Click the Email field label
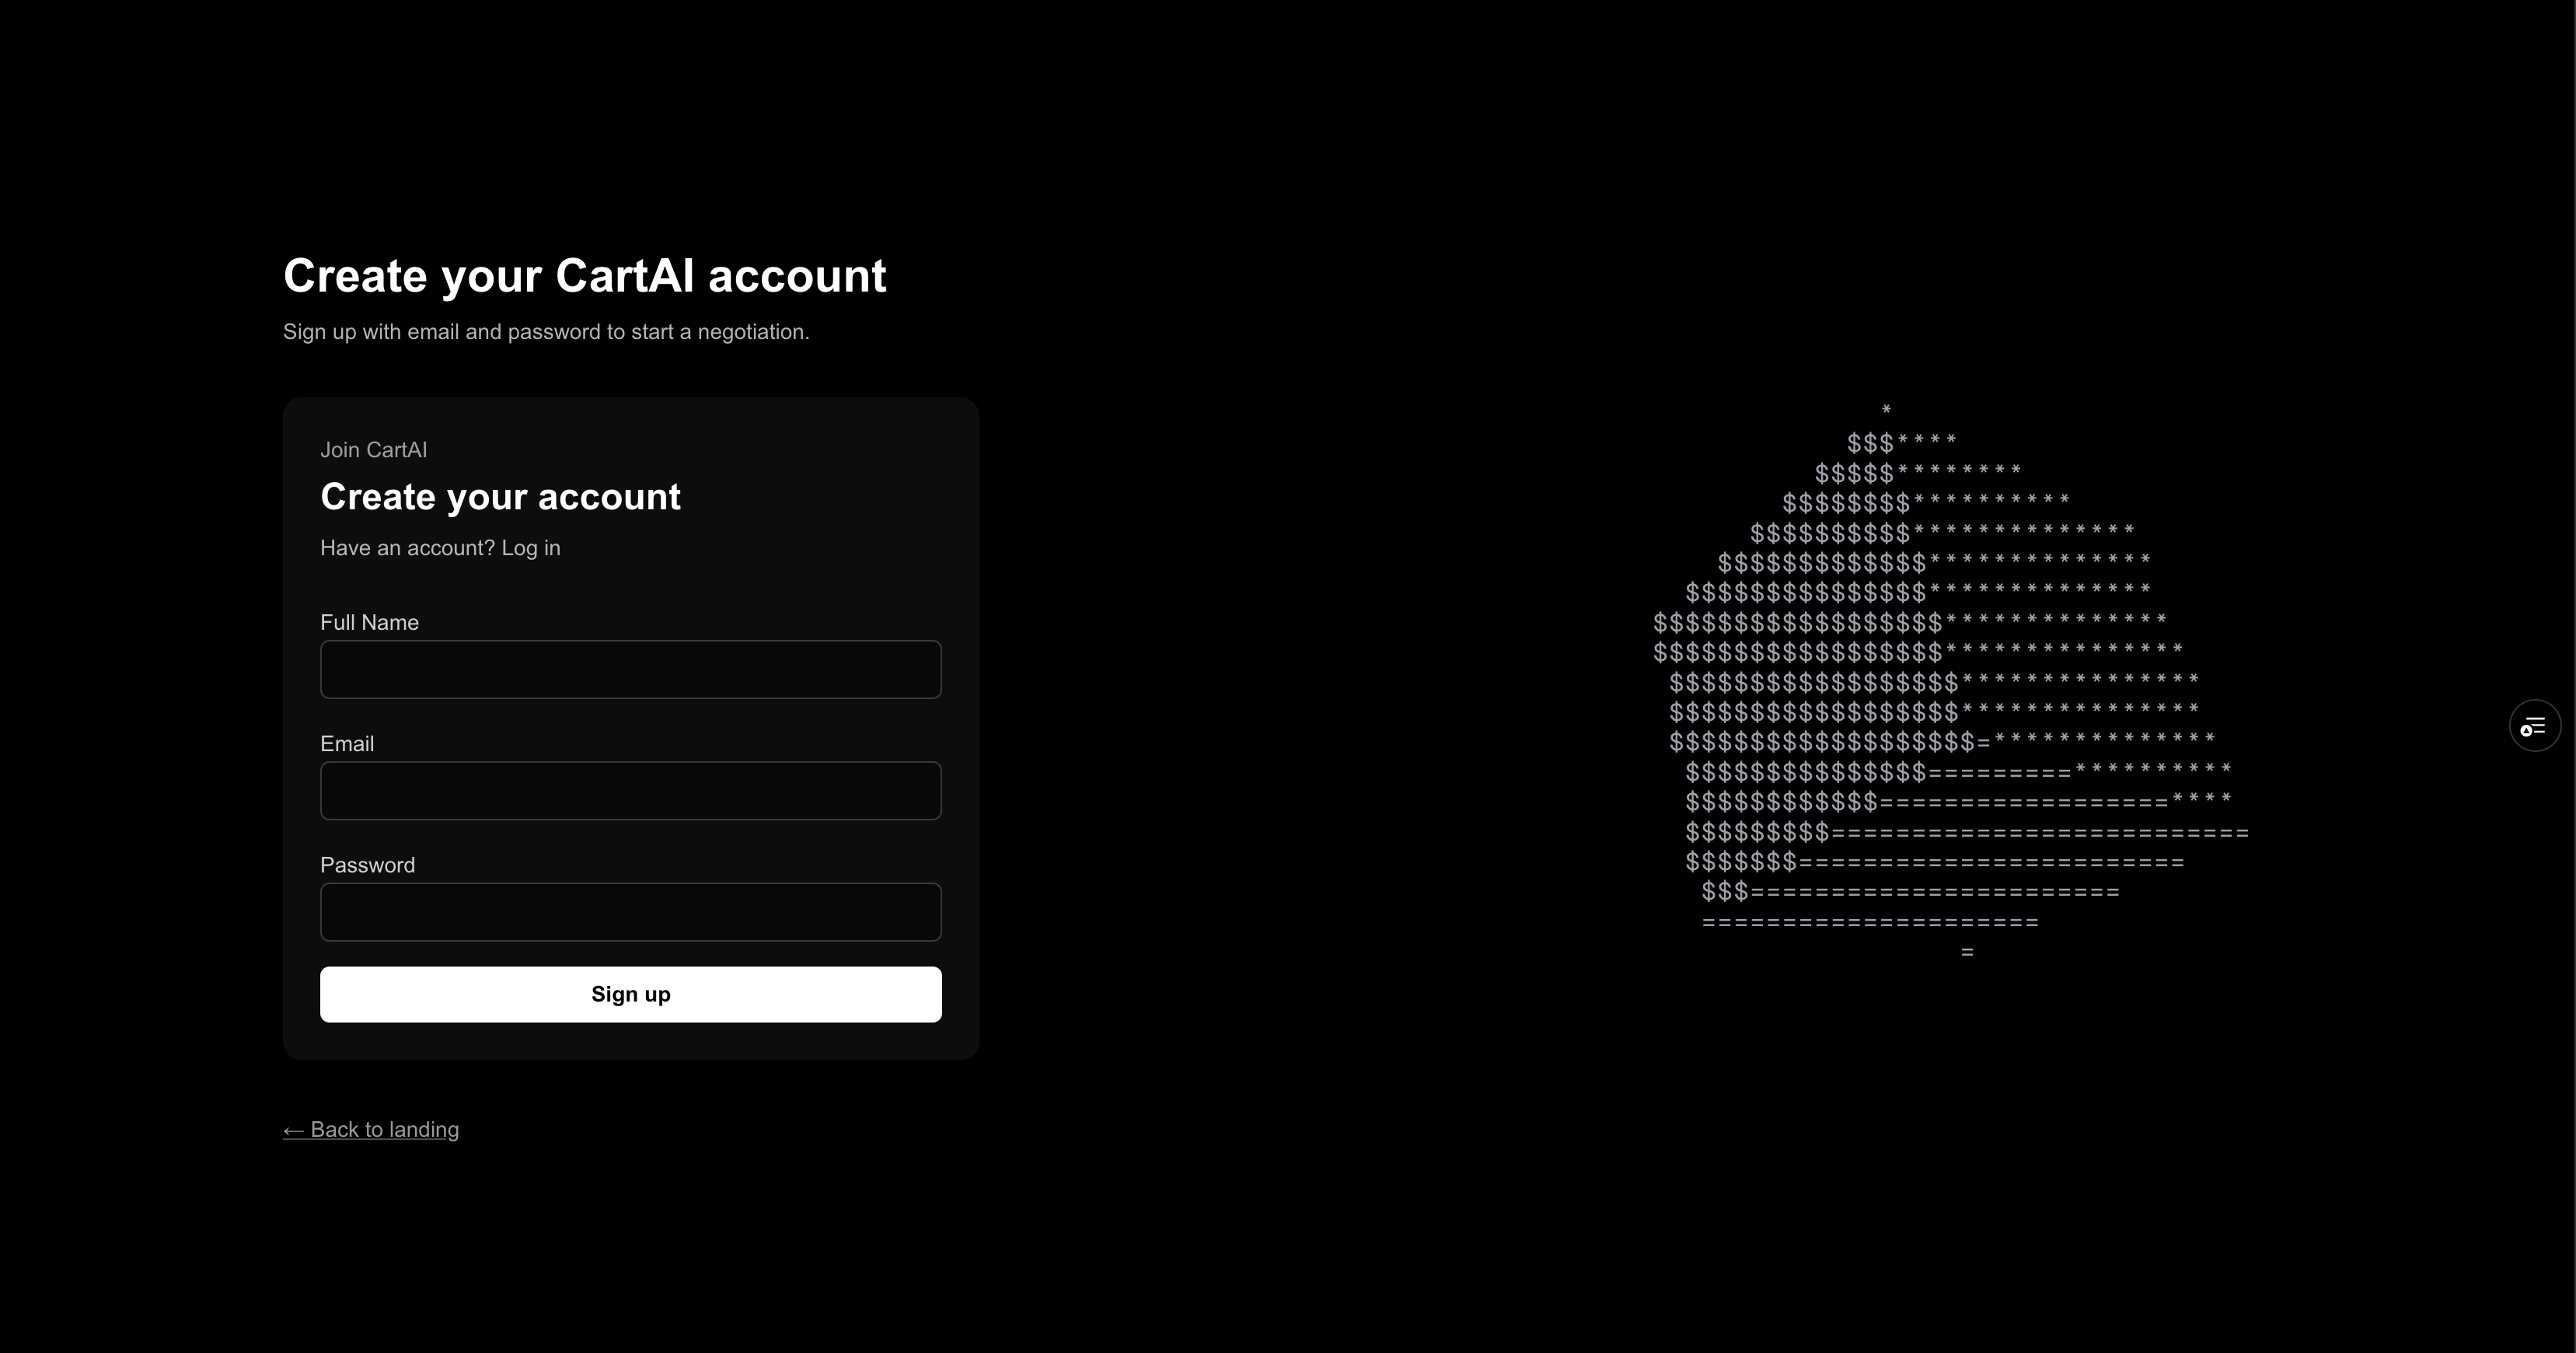This screenshot has height=1353, width=2576. [x=346, y=743]
